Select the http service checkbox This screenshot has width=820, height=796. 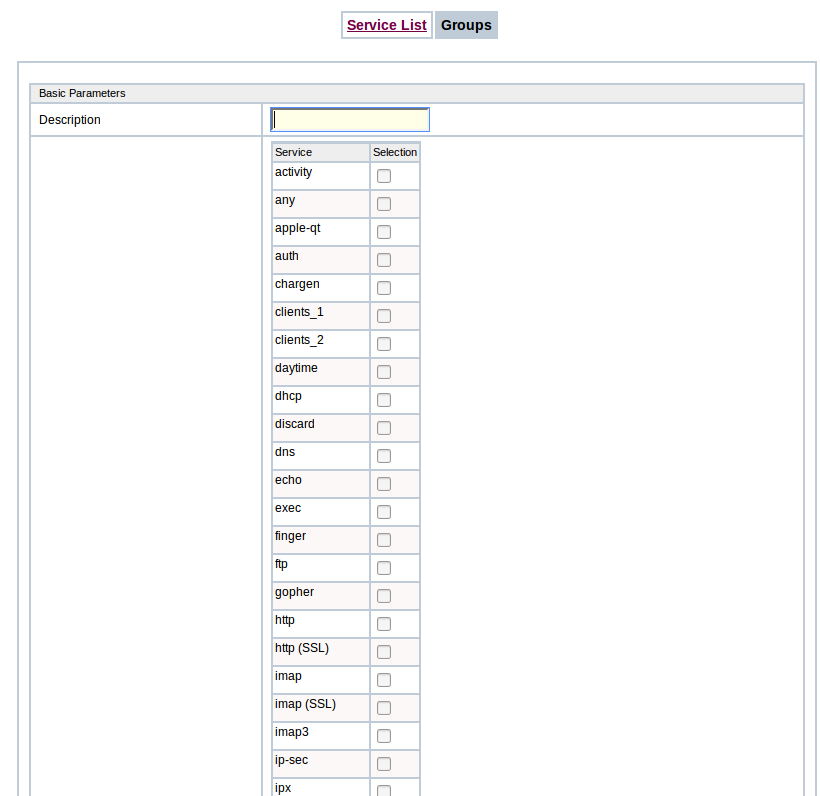[384, 624]
